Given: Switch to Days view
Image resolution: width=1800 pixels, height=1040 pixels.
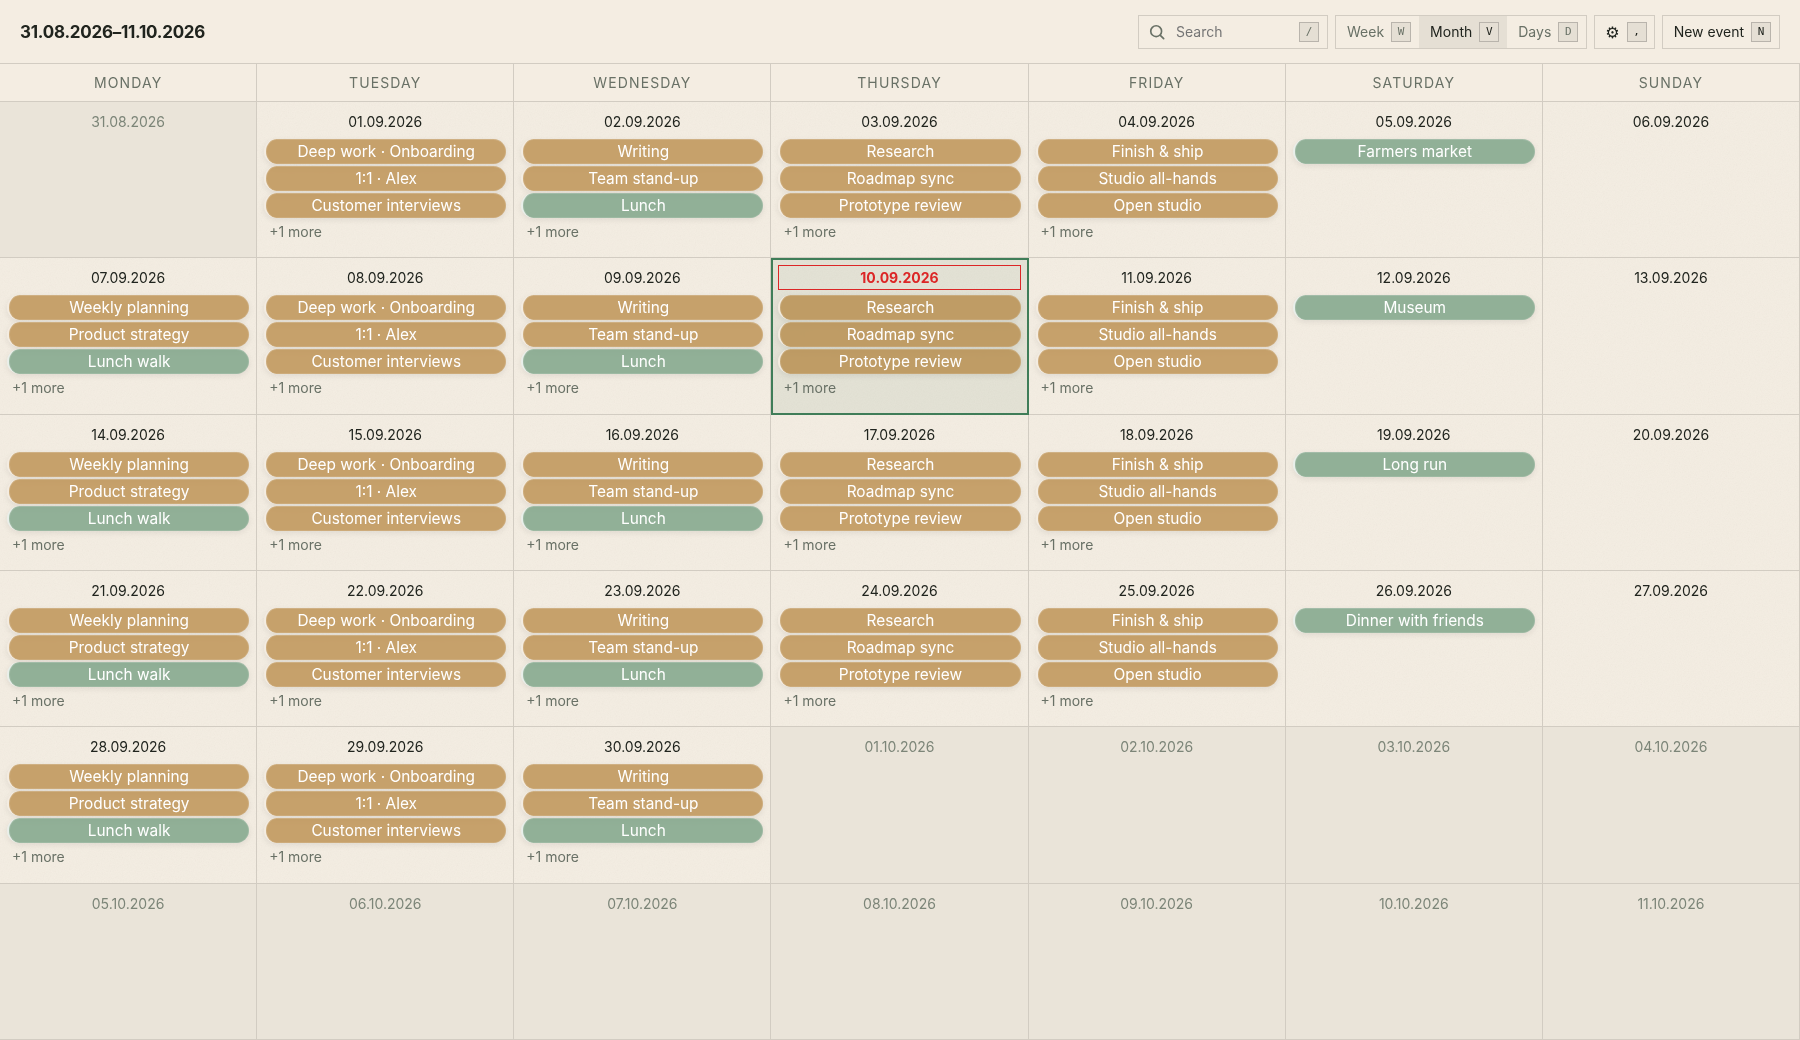Looking at the screenshot, I should 1546,32.
